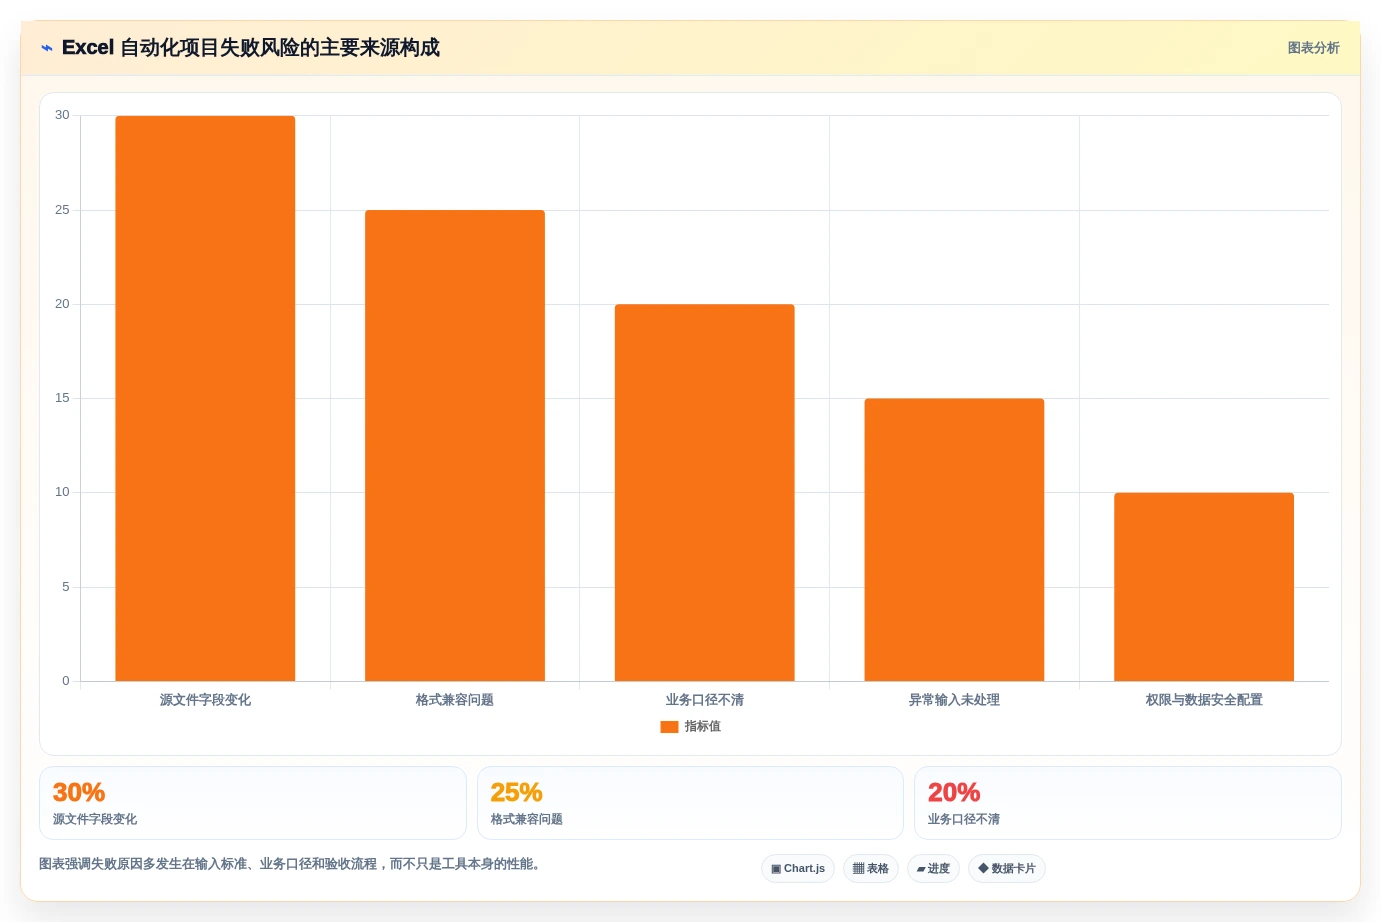Click the 表格 tag chip
Image resolution: width=1381 pixels, height=922 pixels.
point(871,868)
